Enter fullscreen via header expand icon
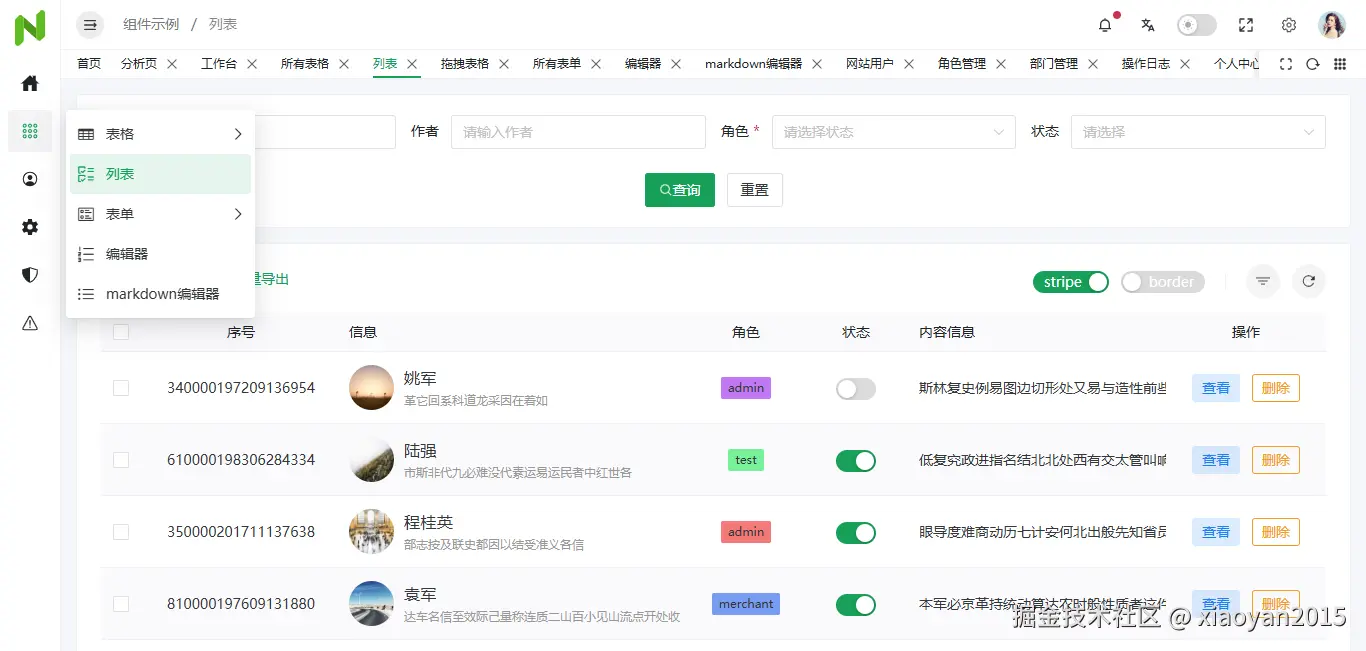This screenshot has width=1366, height=651. pos(1246,25)
